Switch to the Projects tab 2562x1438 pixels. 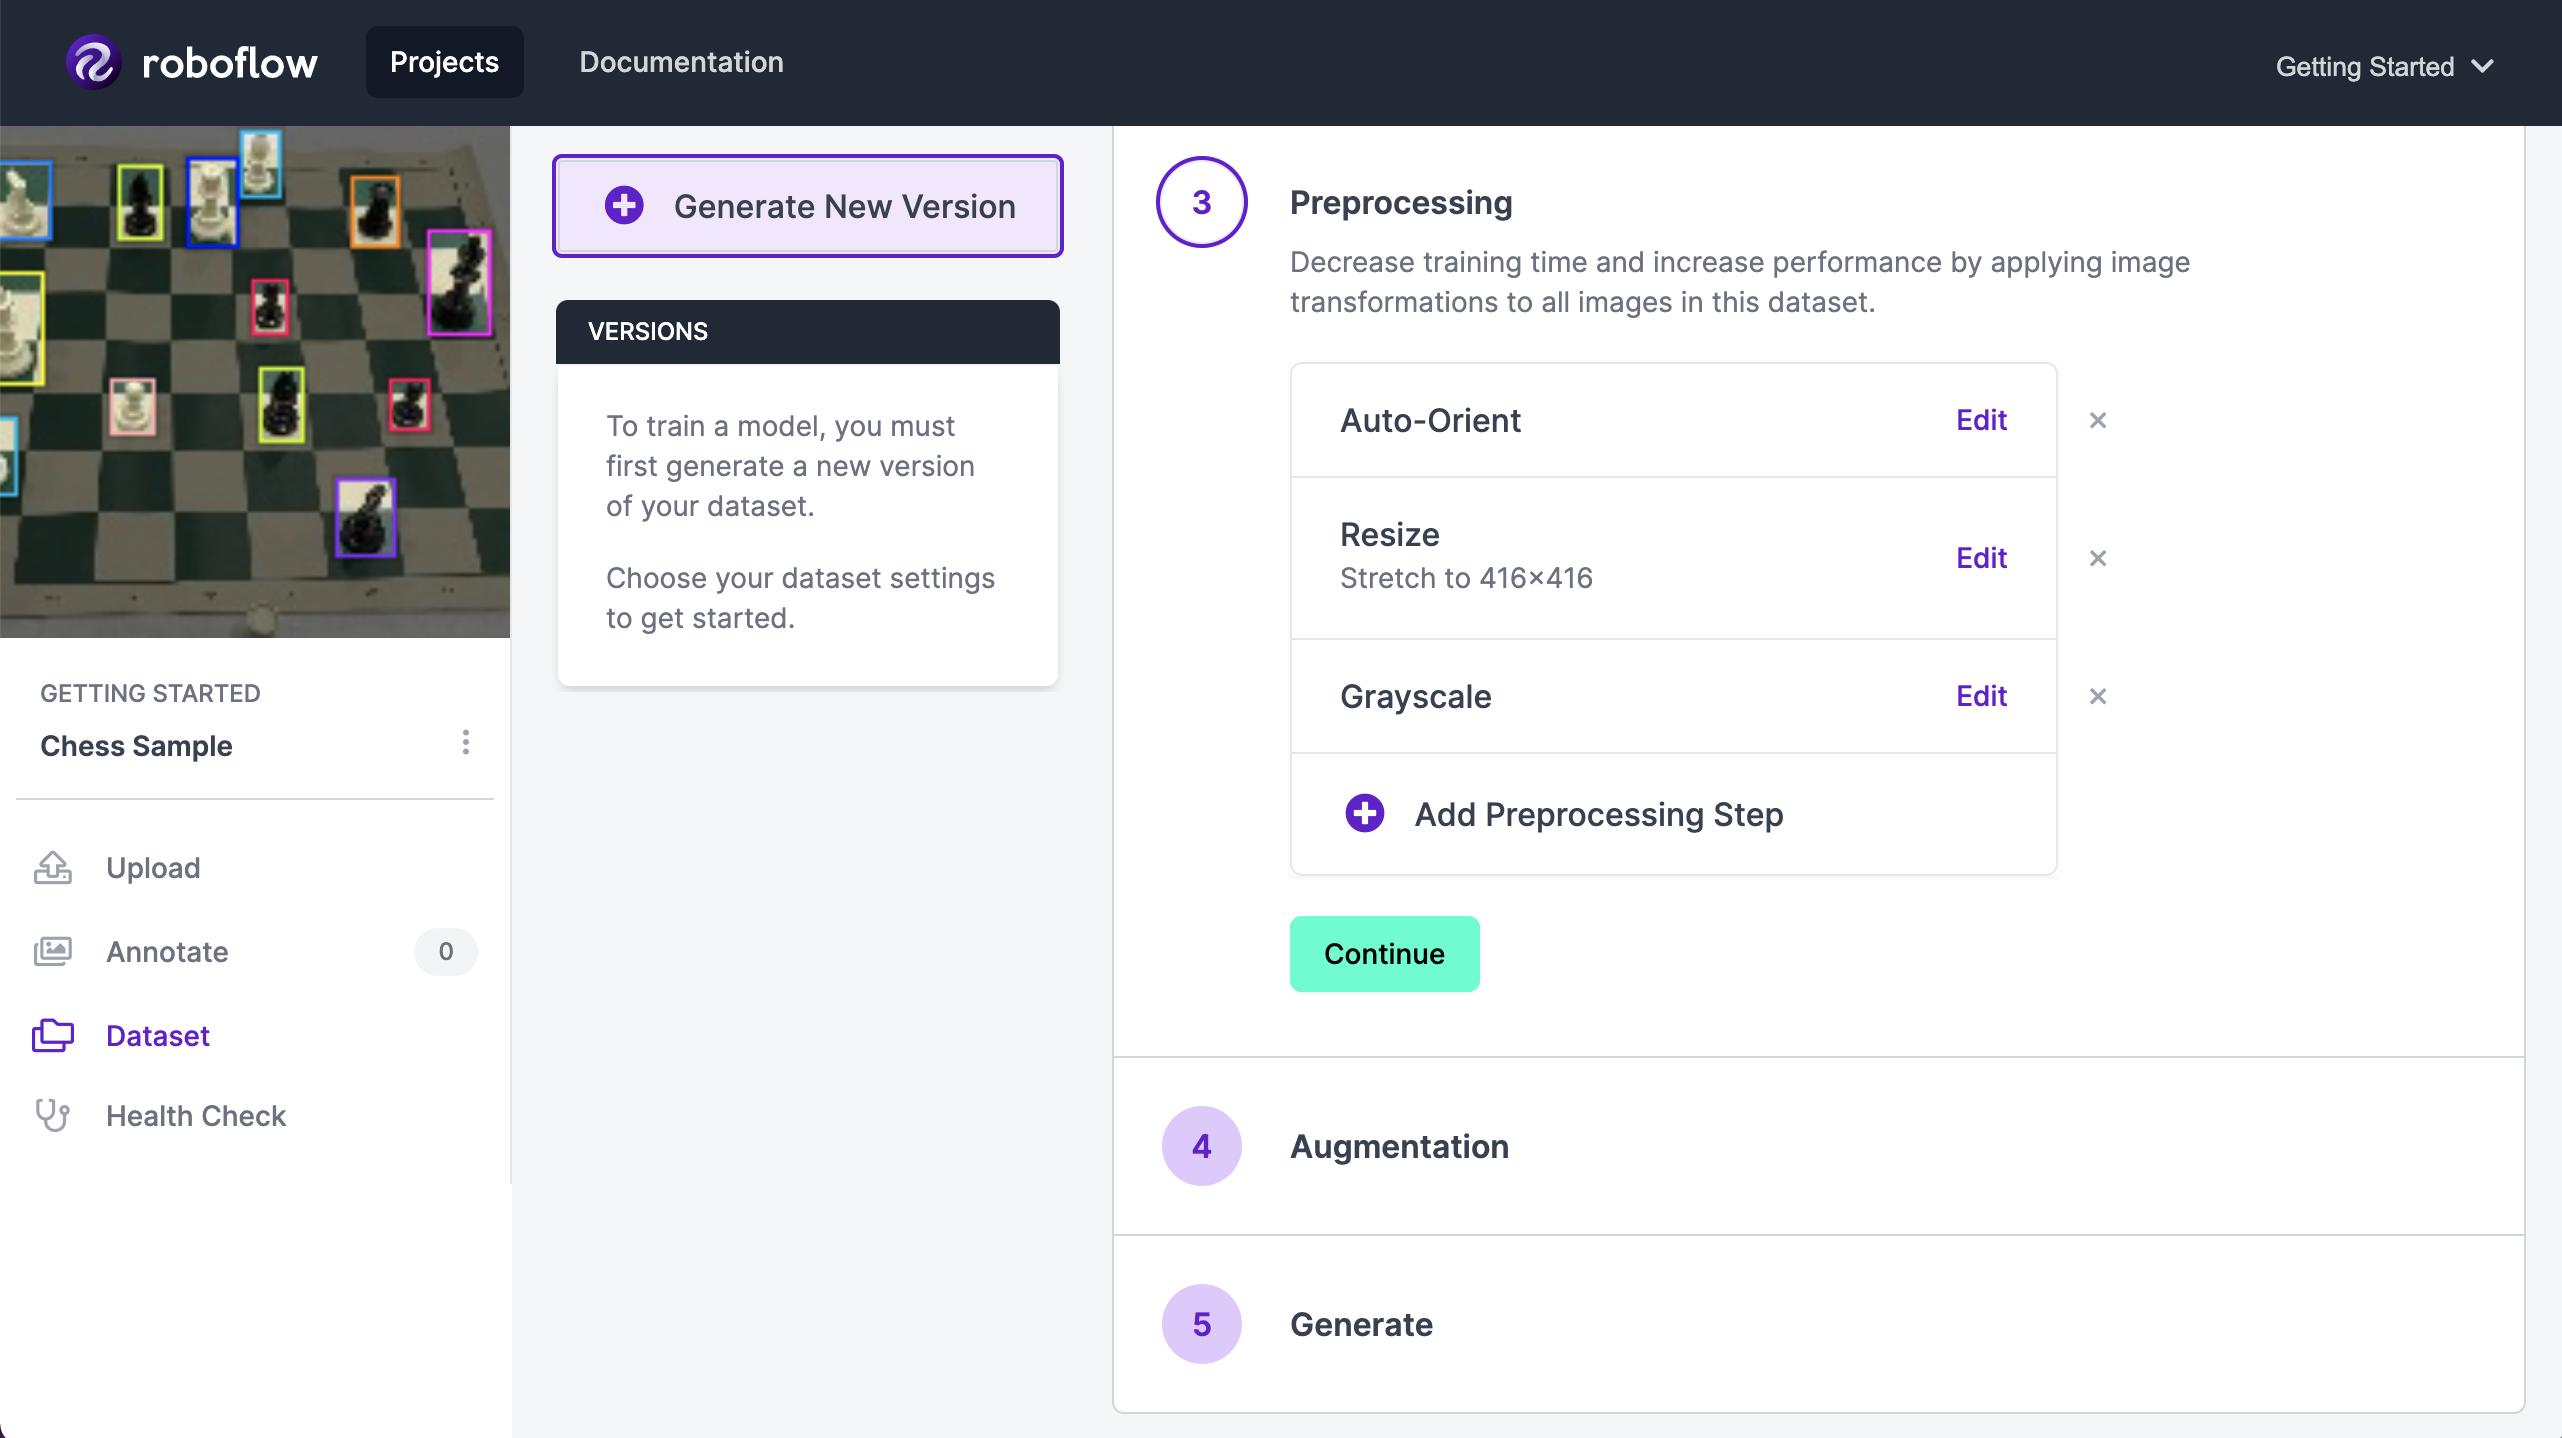[444, 61]
